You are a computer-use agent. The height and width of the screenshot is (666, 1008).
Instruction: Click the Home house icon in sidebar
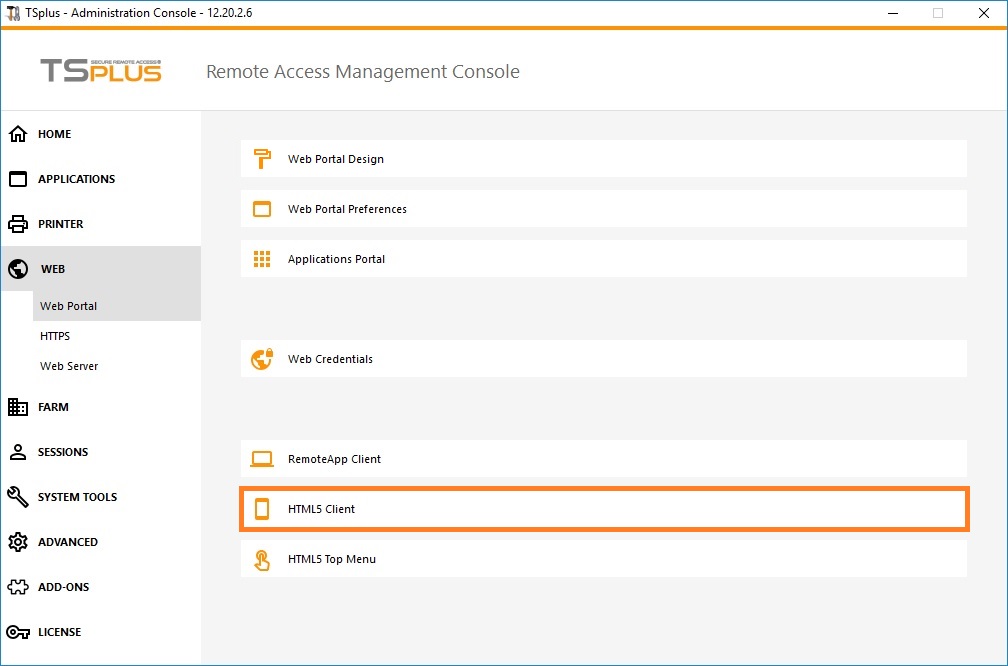(x=18, y=134)
